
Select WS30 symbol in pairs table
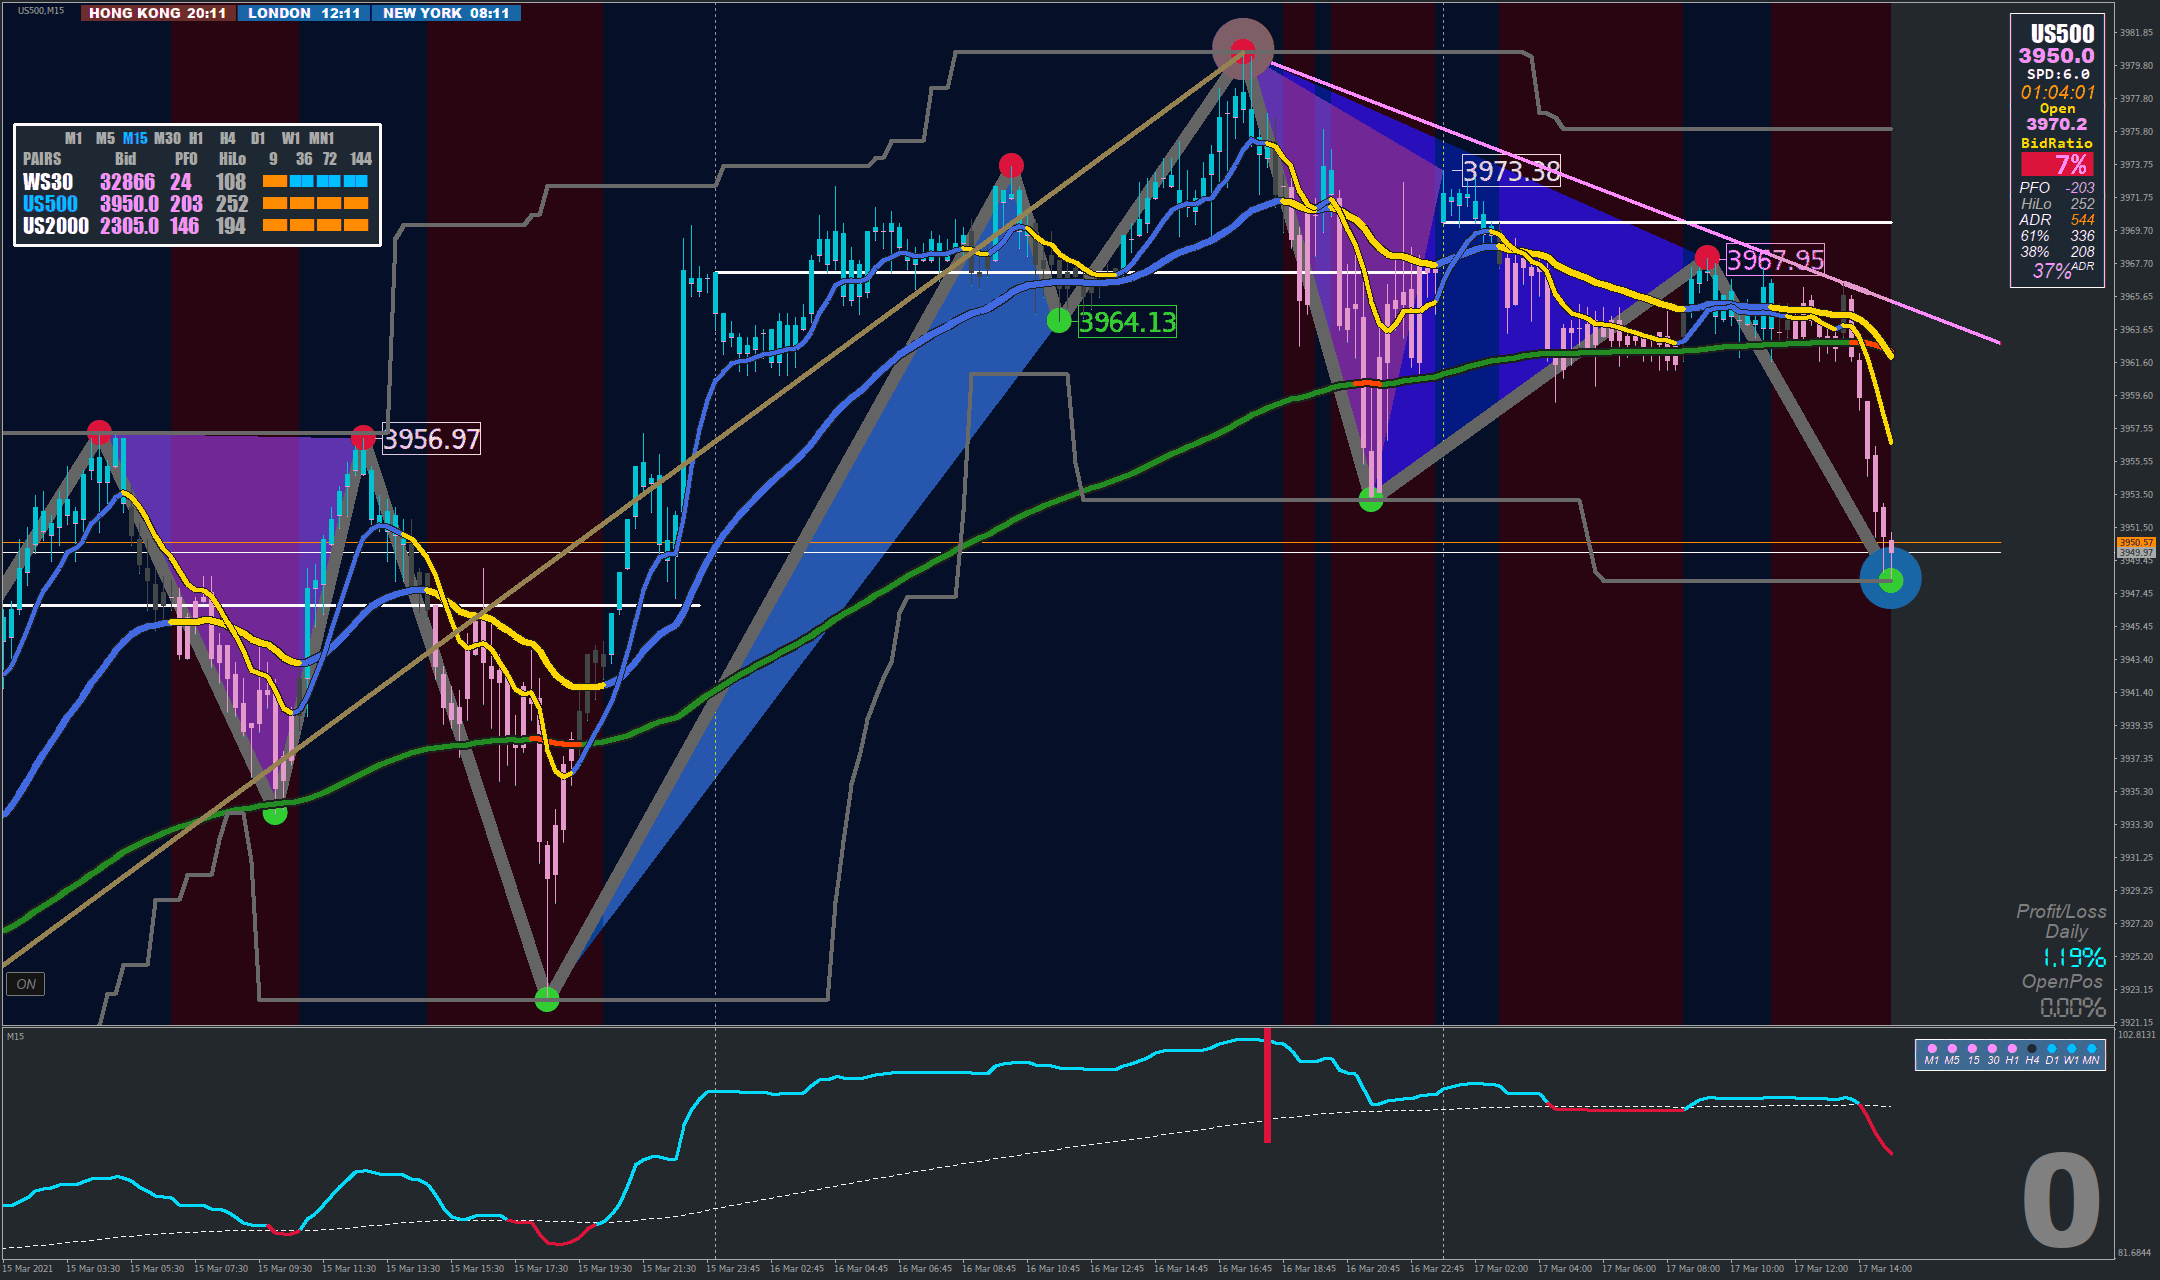(48, 182)
